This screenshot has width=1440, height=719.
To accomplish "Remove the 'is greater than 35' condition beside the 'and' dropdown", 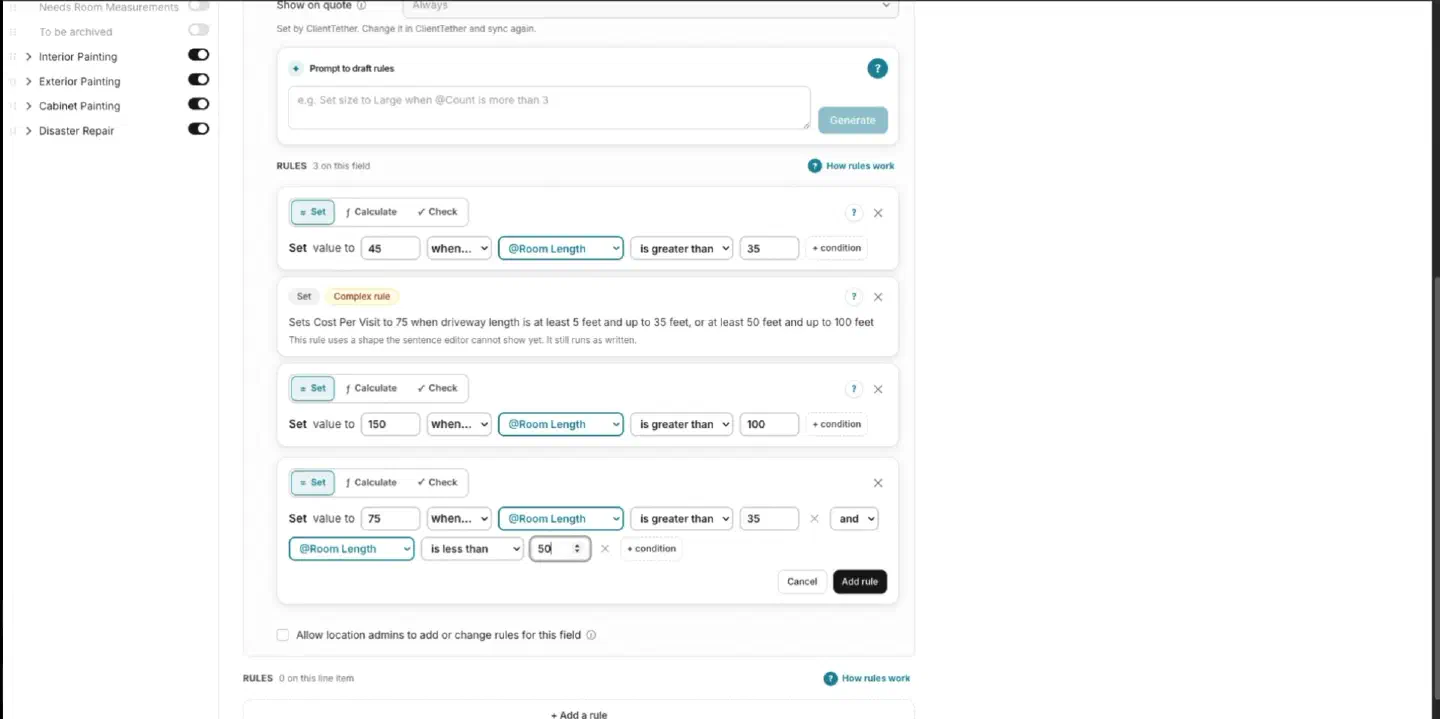I will pos(814,519).
